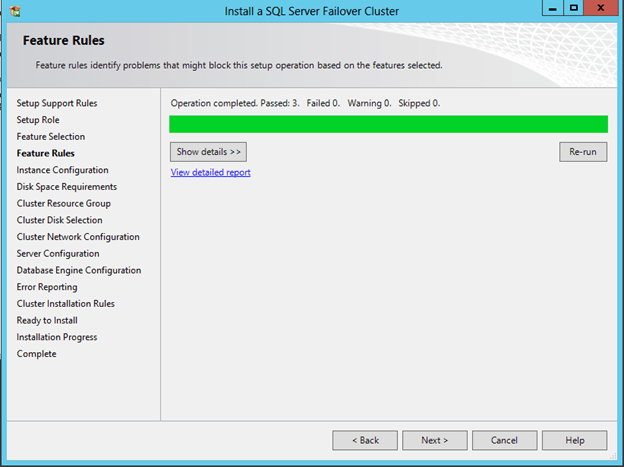Open Disk Space Requirements step
This screenshot has height=467, width=624.
pos(67,187)
